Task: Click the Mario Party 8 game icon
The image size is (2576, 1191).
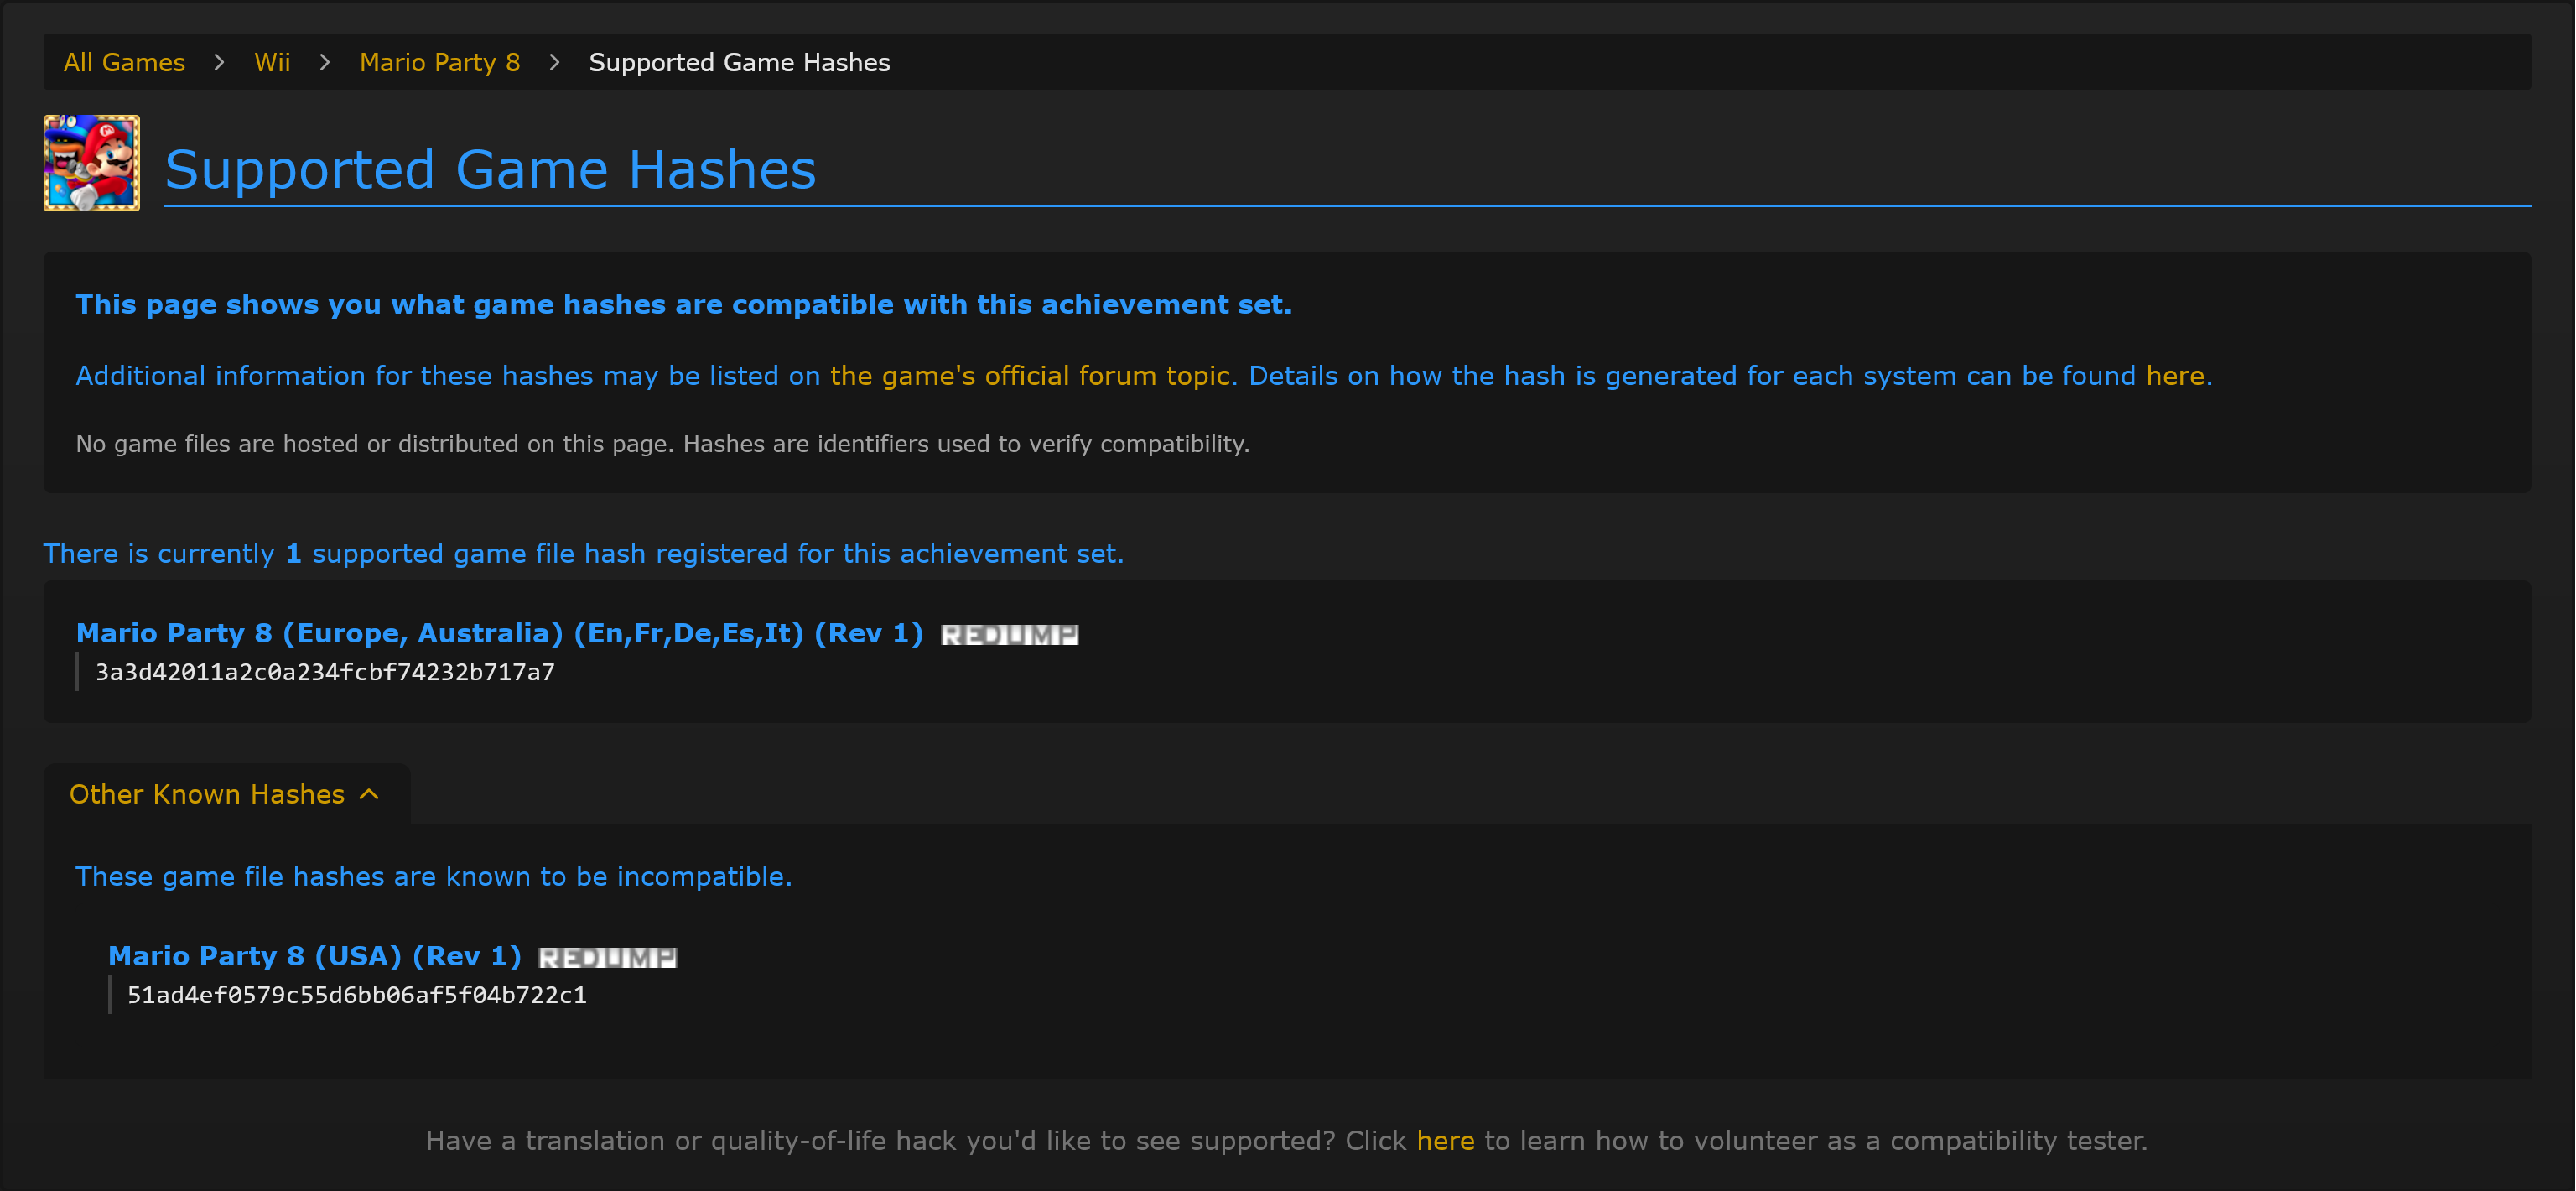Action: 91,163
